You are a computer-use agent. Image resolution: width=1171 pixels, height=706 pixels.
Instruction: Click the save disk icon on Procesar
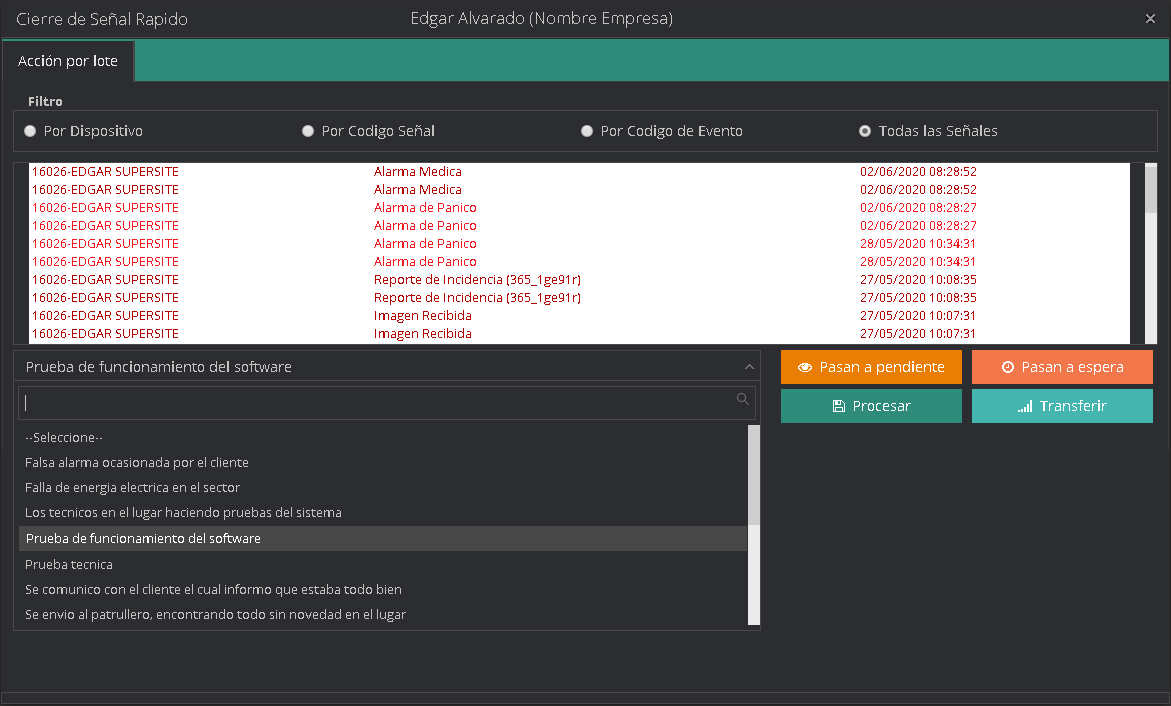pyautogui.click(x=839, y=407)
